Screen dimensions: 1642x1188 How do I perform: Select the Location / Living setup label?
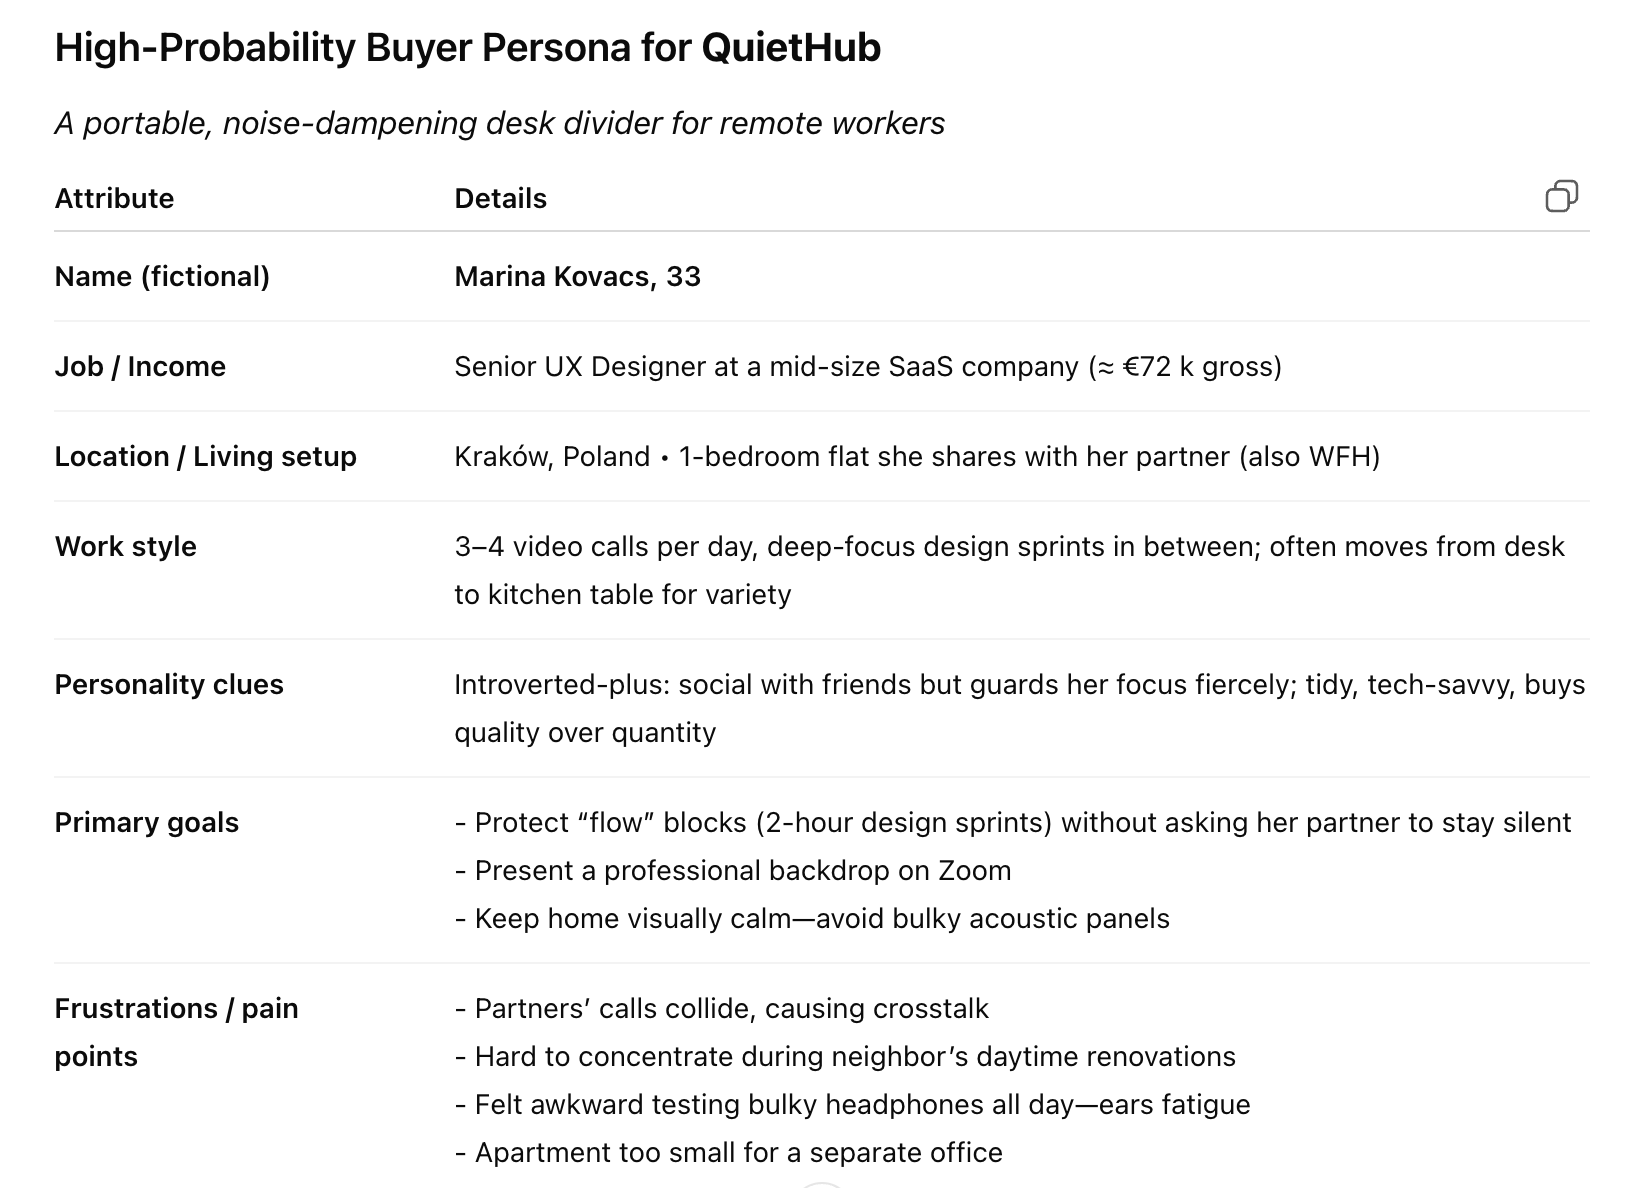205,456
